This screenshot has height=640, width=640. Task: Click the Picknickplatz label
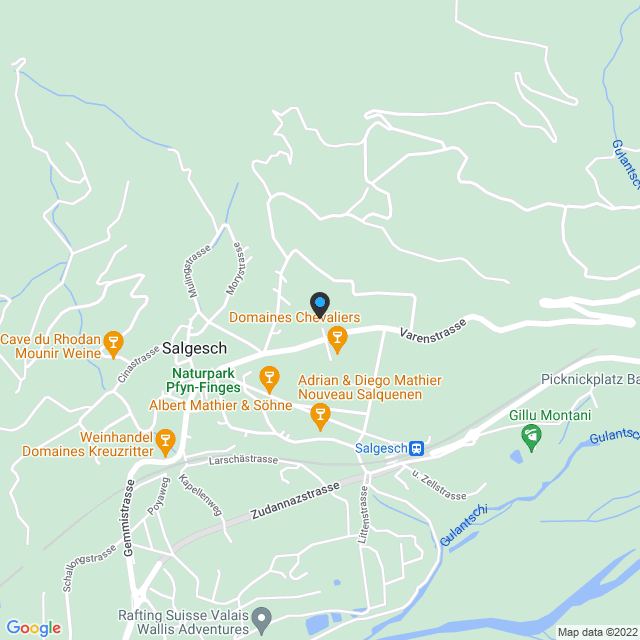coord(590,379)
